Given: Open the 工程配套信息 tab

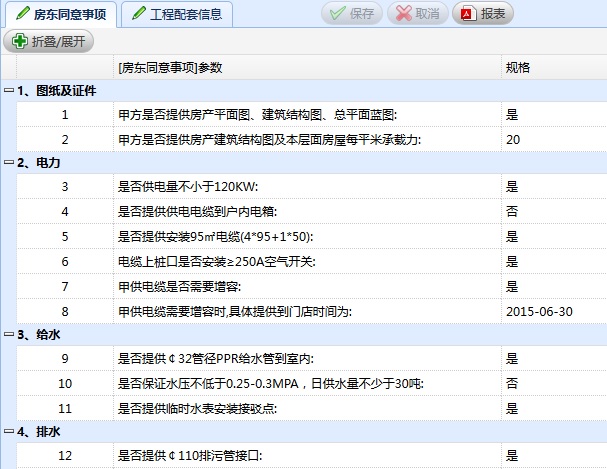Looking at the screenshot, I should point(177,14).
